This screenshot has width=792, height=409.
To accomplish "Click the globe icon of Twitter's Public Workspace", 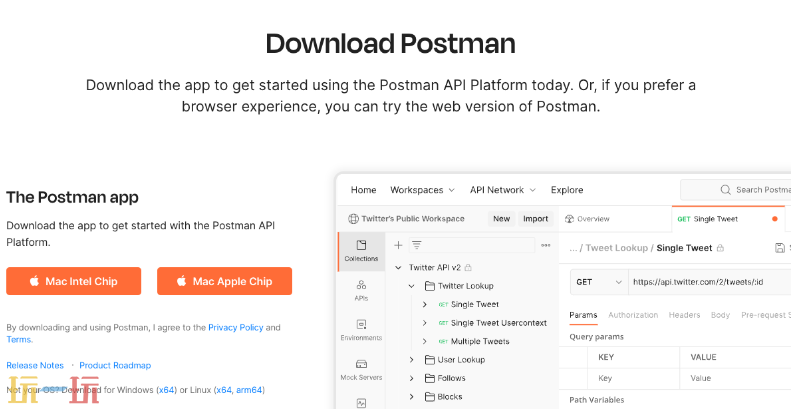I will [353, 219].
